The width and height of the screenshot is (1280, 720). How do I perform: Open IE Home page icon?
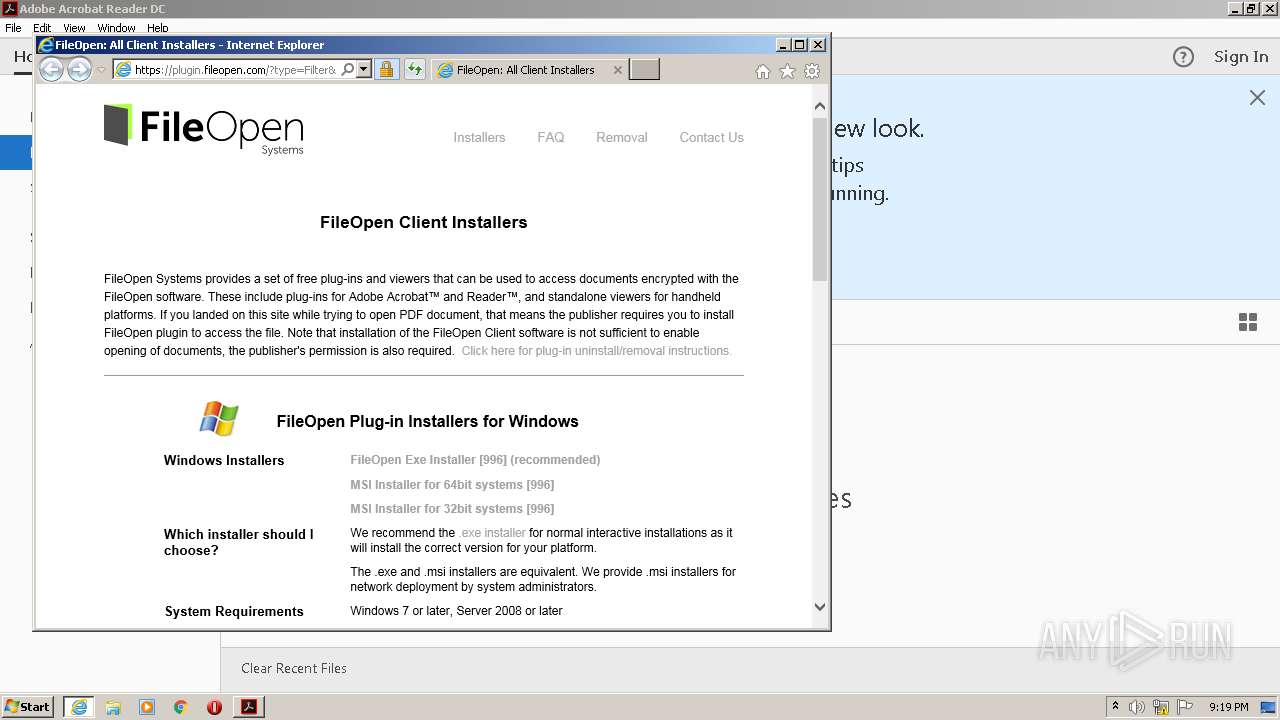763,71
